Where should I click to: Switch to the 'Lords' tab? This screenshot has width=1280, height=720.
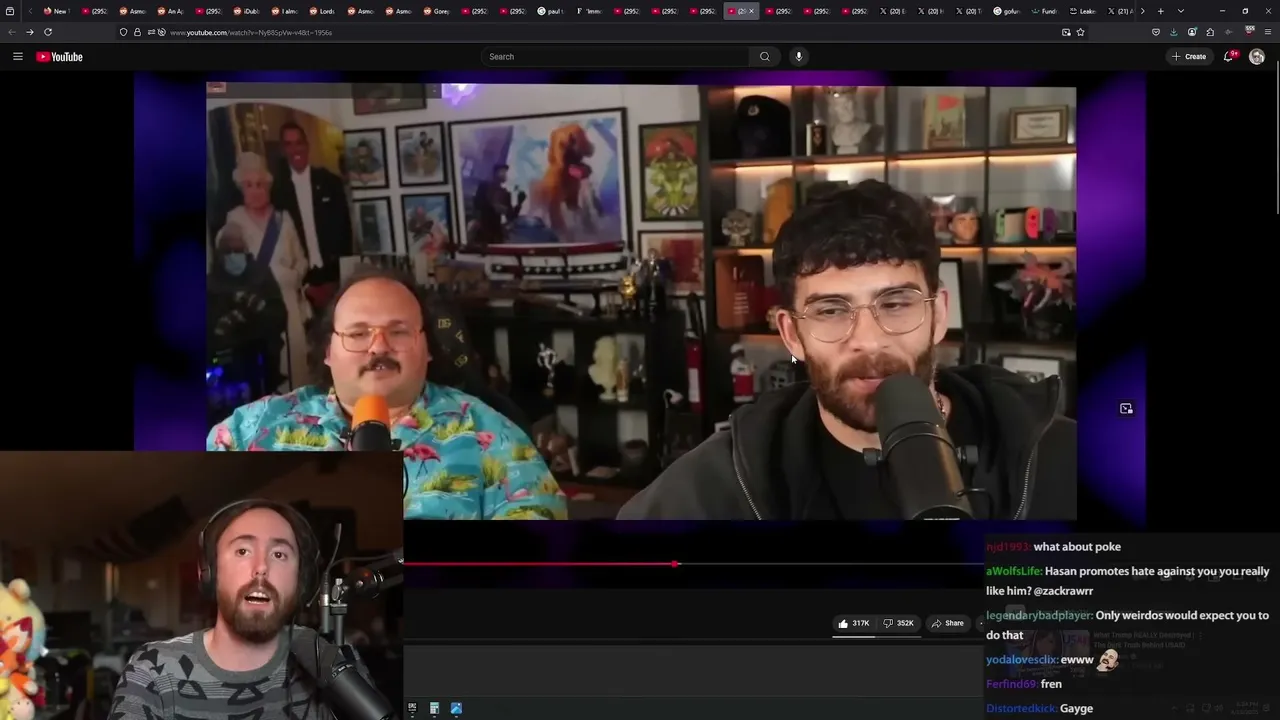pyautogui.click(x=321, y=11)
